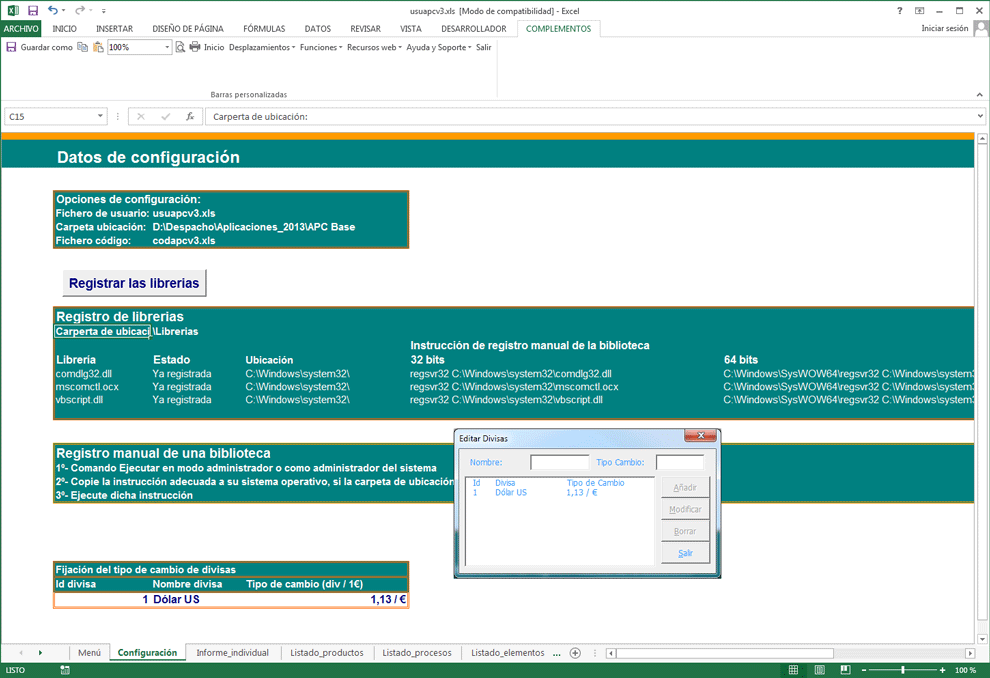
Task: Click the 100 % zoom level in status bar
Action: click(965, 670)
